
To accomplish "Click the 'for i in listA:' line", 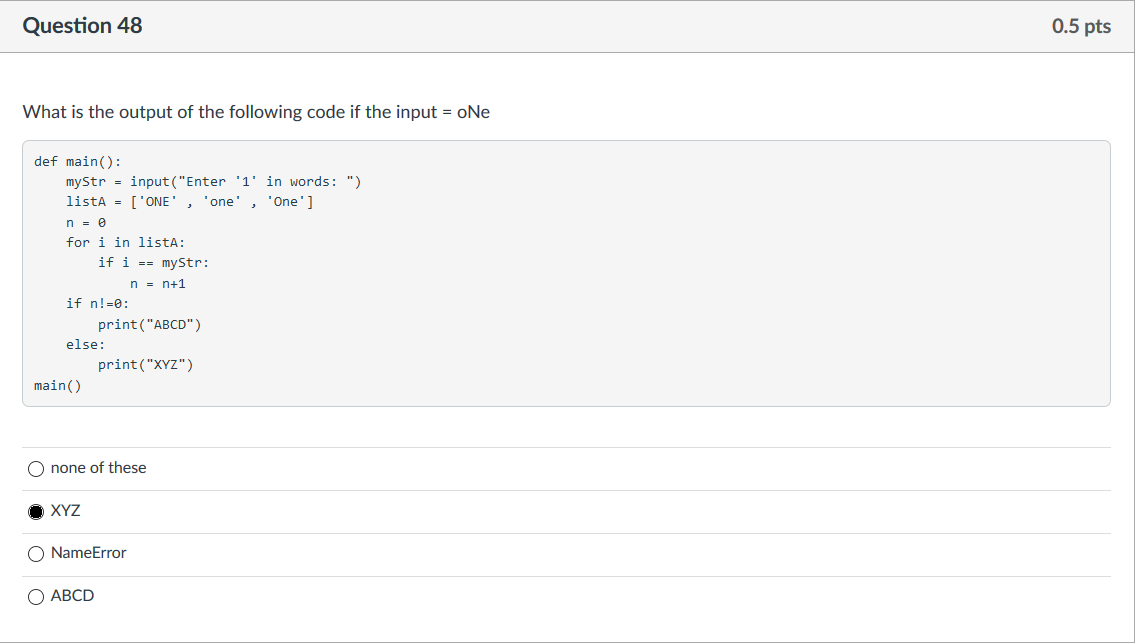I will (x=125, y=242).
